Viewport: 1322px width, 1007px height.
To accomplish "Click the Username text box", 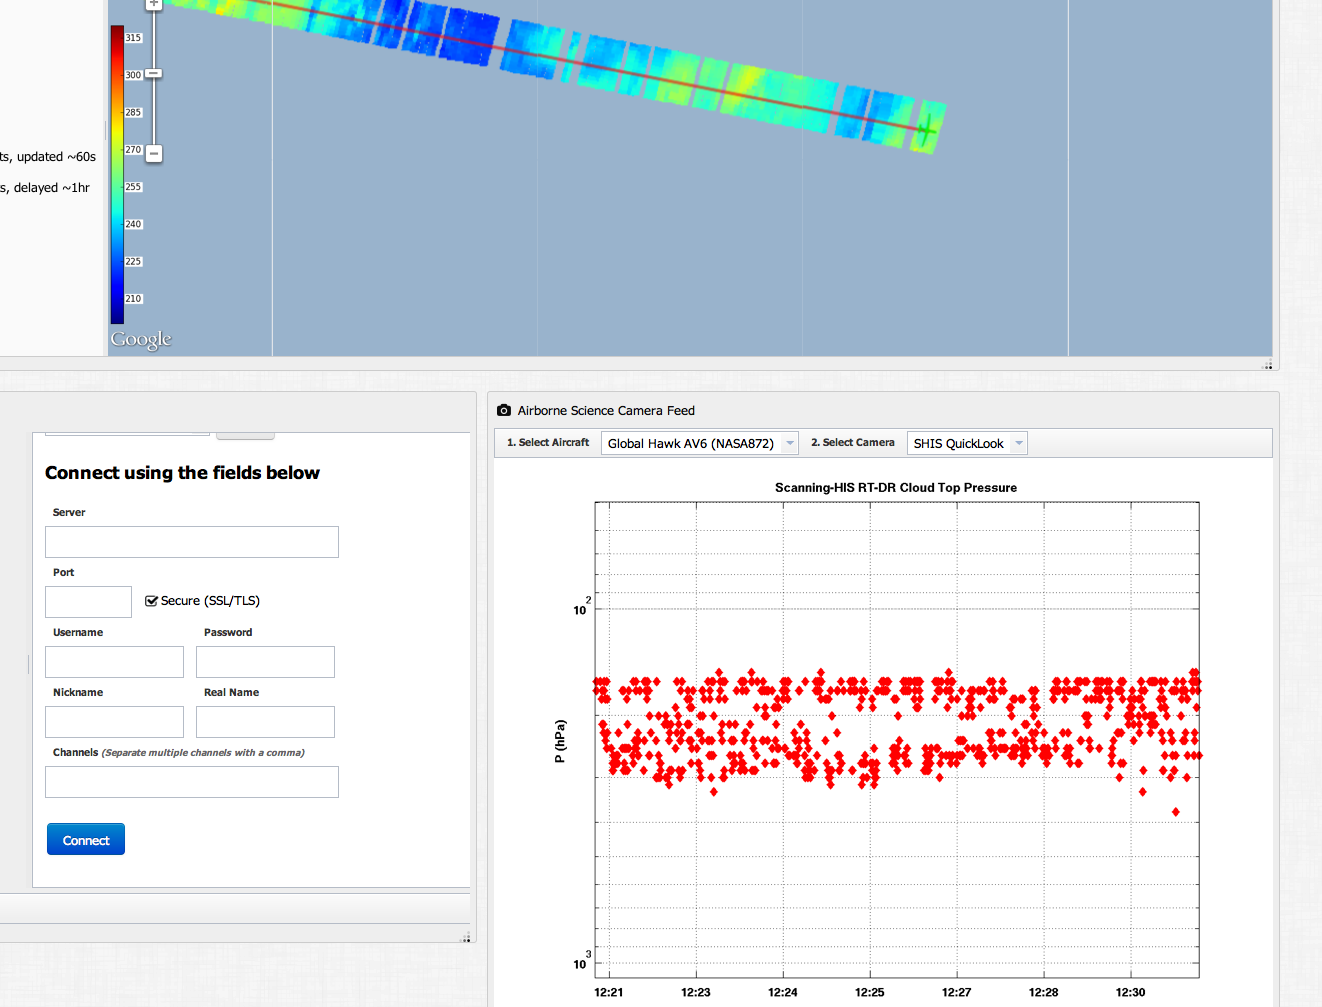I will (x=114, y=662).
